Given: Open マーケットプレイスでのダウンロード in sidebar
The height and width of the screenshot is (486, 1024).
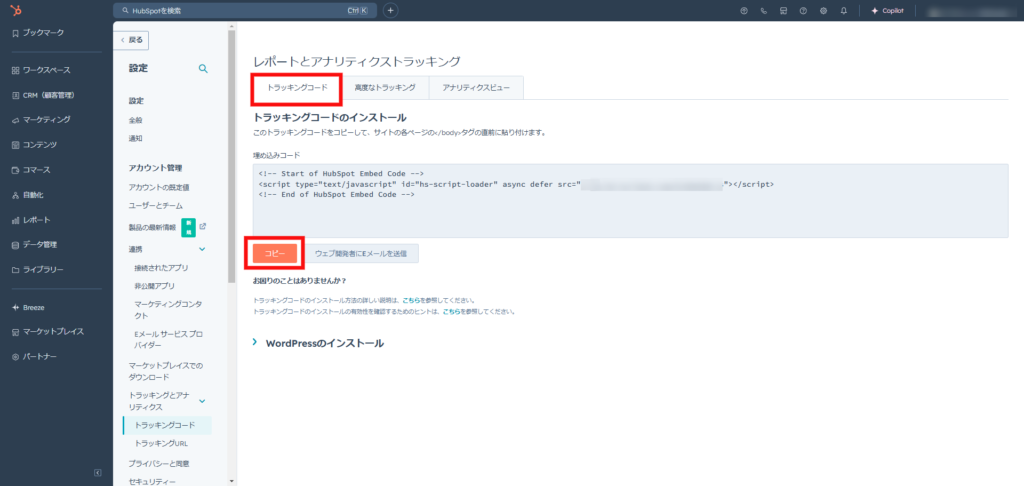Looking at the screenshot, I should click(166, 372).
